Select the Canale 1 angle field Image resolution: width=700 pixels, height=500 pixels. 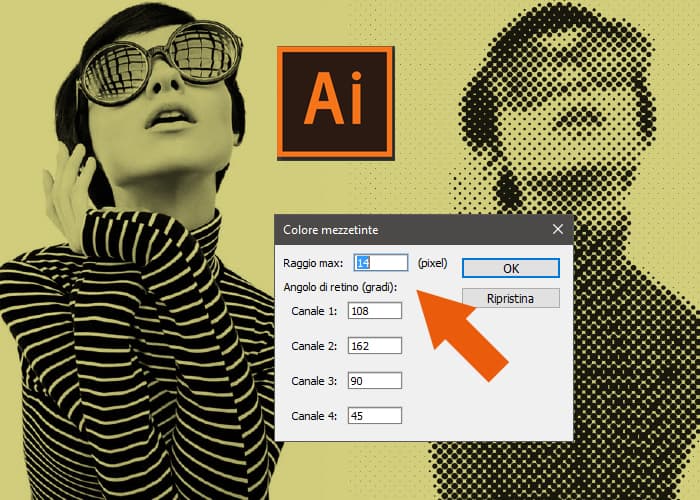[x=375, y=311]
